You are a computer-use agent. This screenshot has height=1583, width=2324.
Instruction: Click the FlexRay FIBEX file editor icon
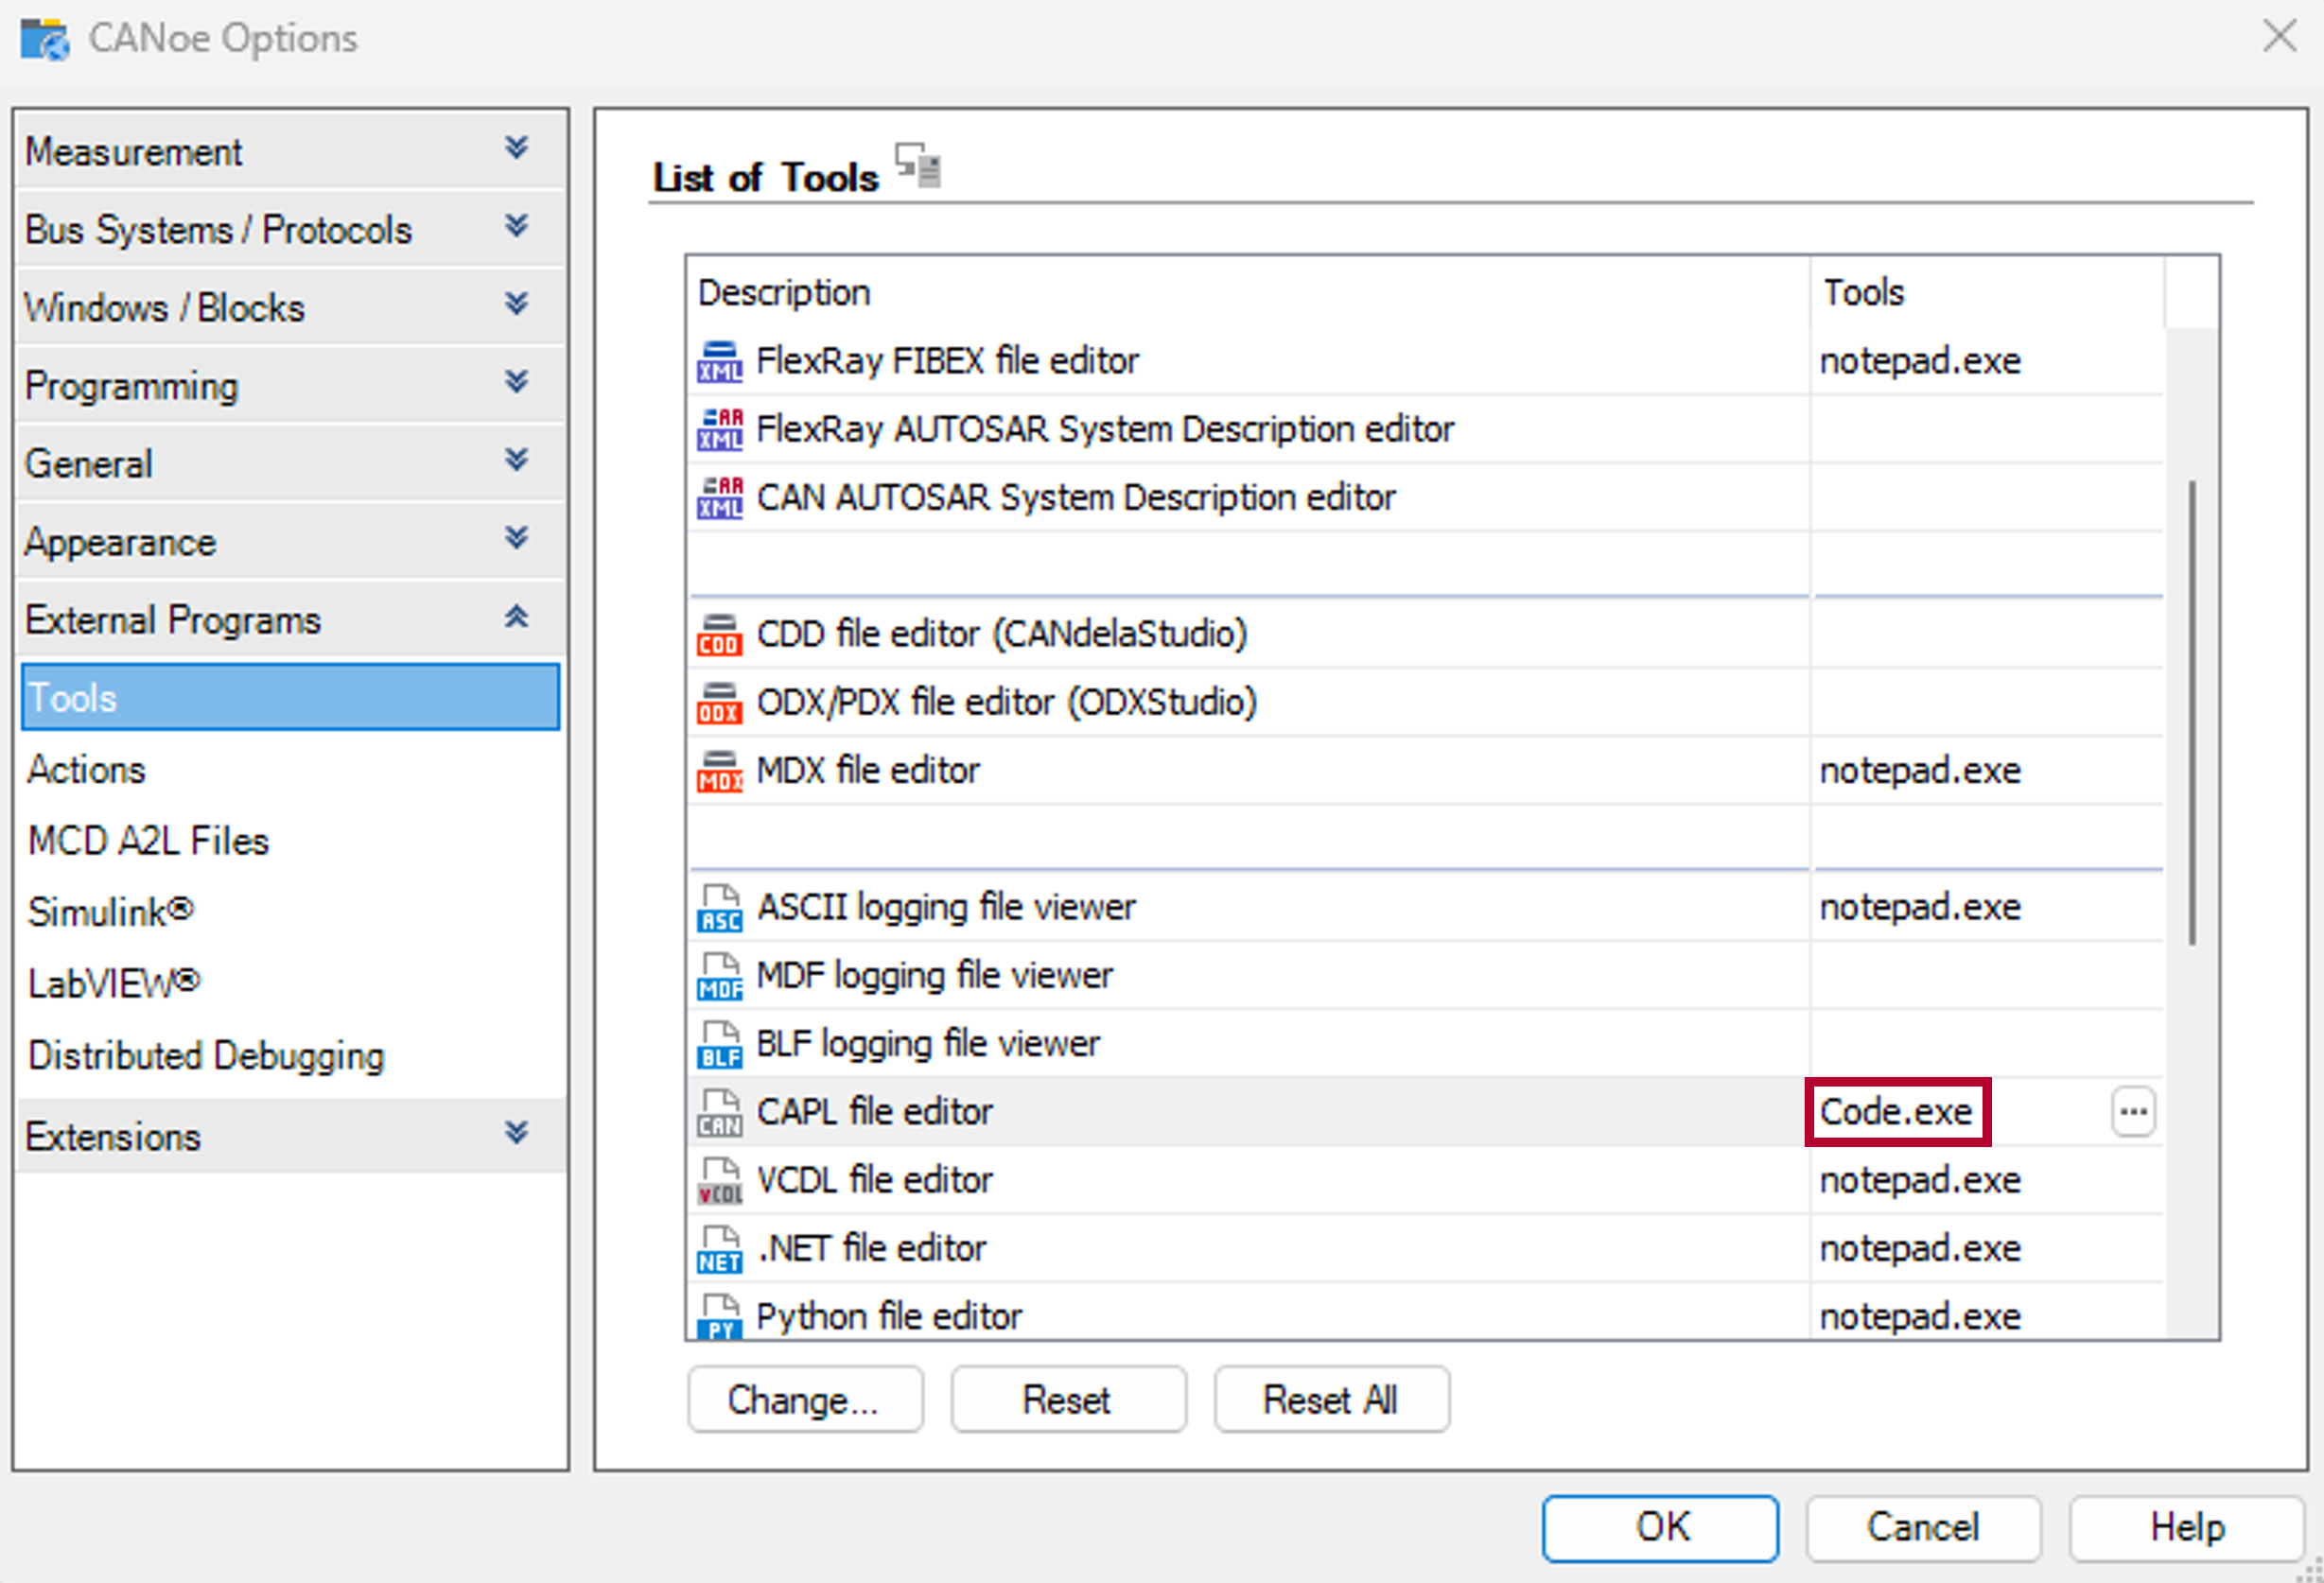click(x=719, y=362)
